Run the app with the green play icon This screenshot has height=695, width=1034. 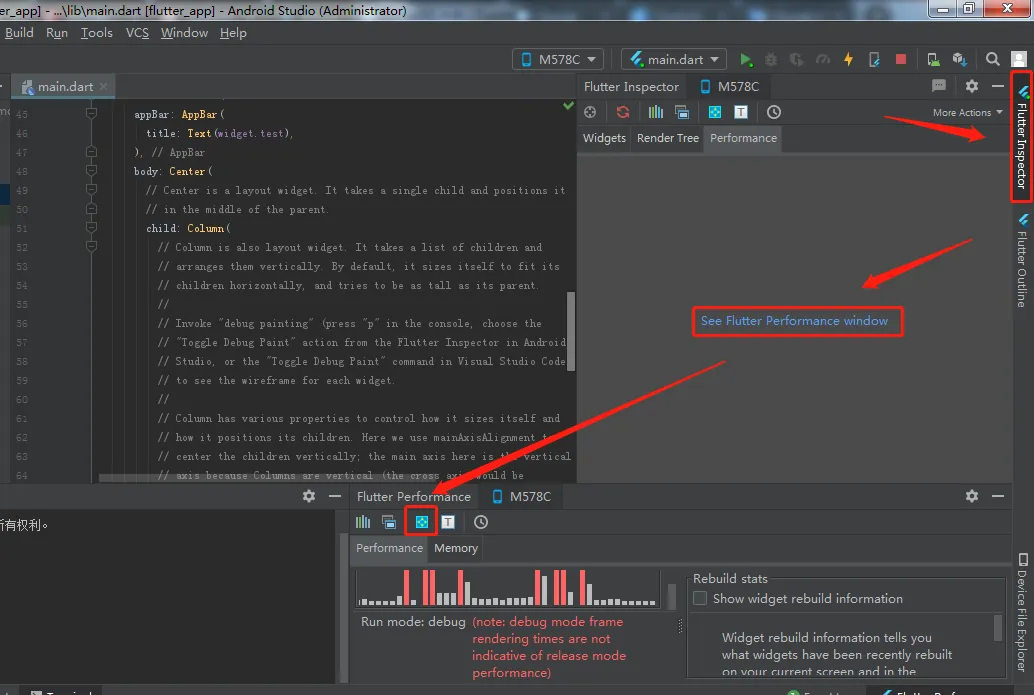[745, 59]
